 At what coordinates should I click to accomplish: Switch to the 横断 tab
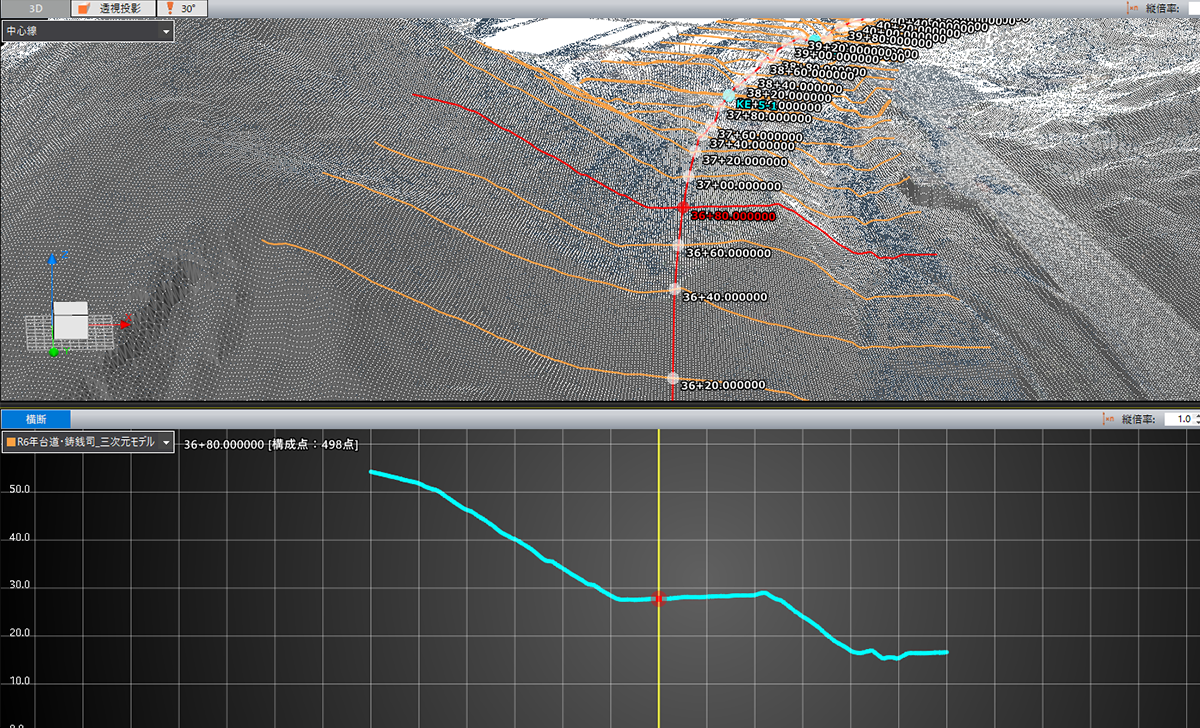click(x=36, y=420)
